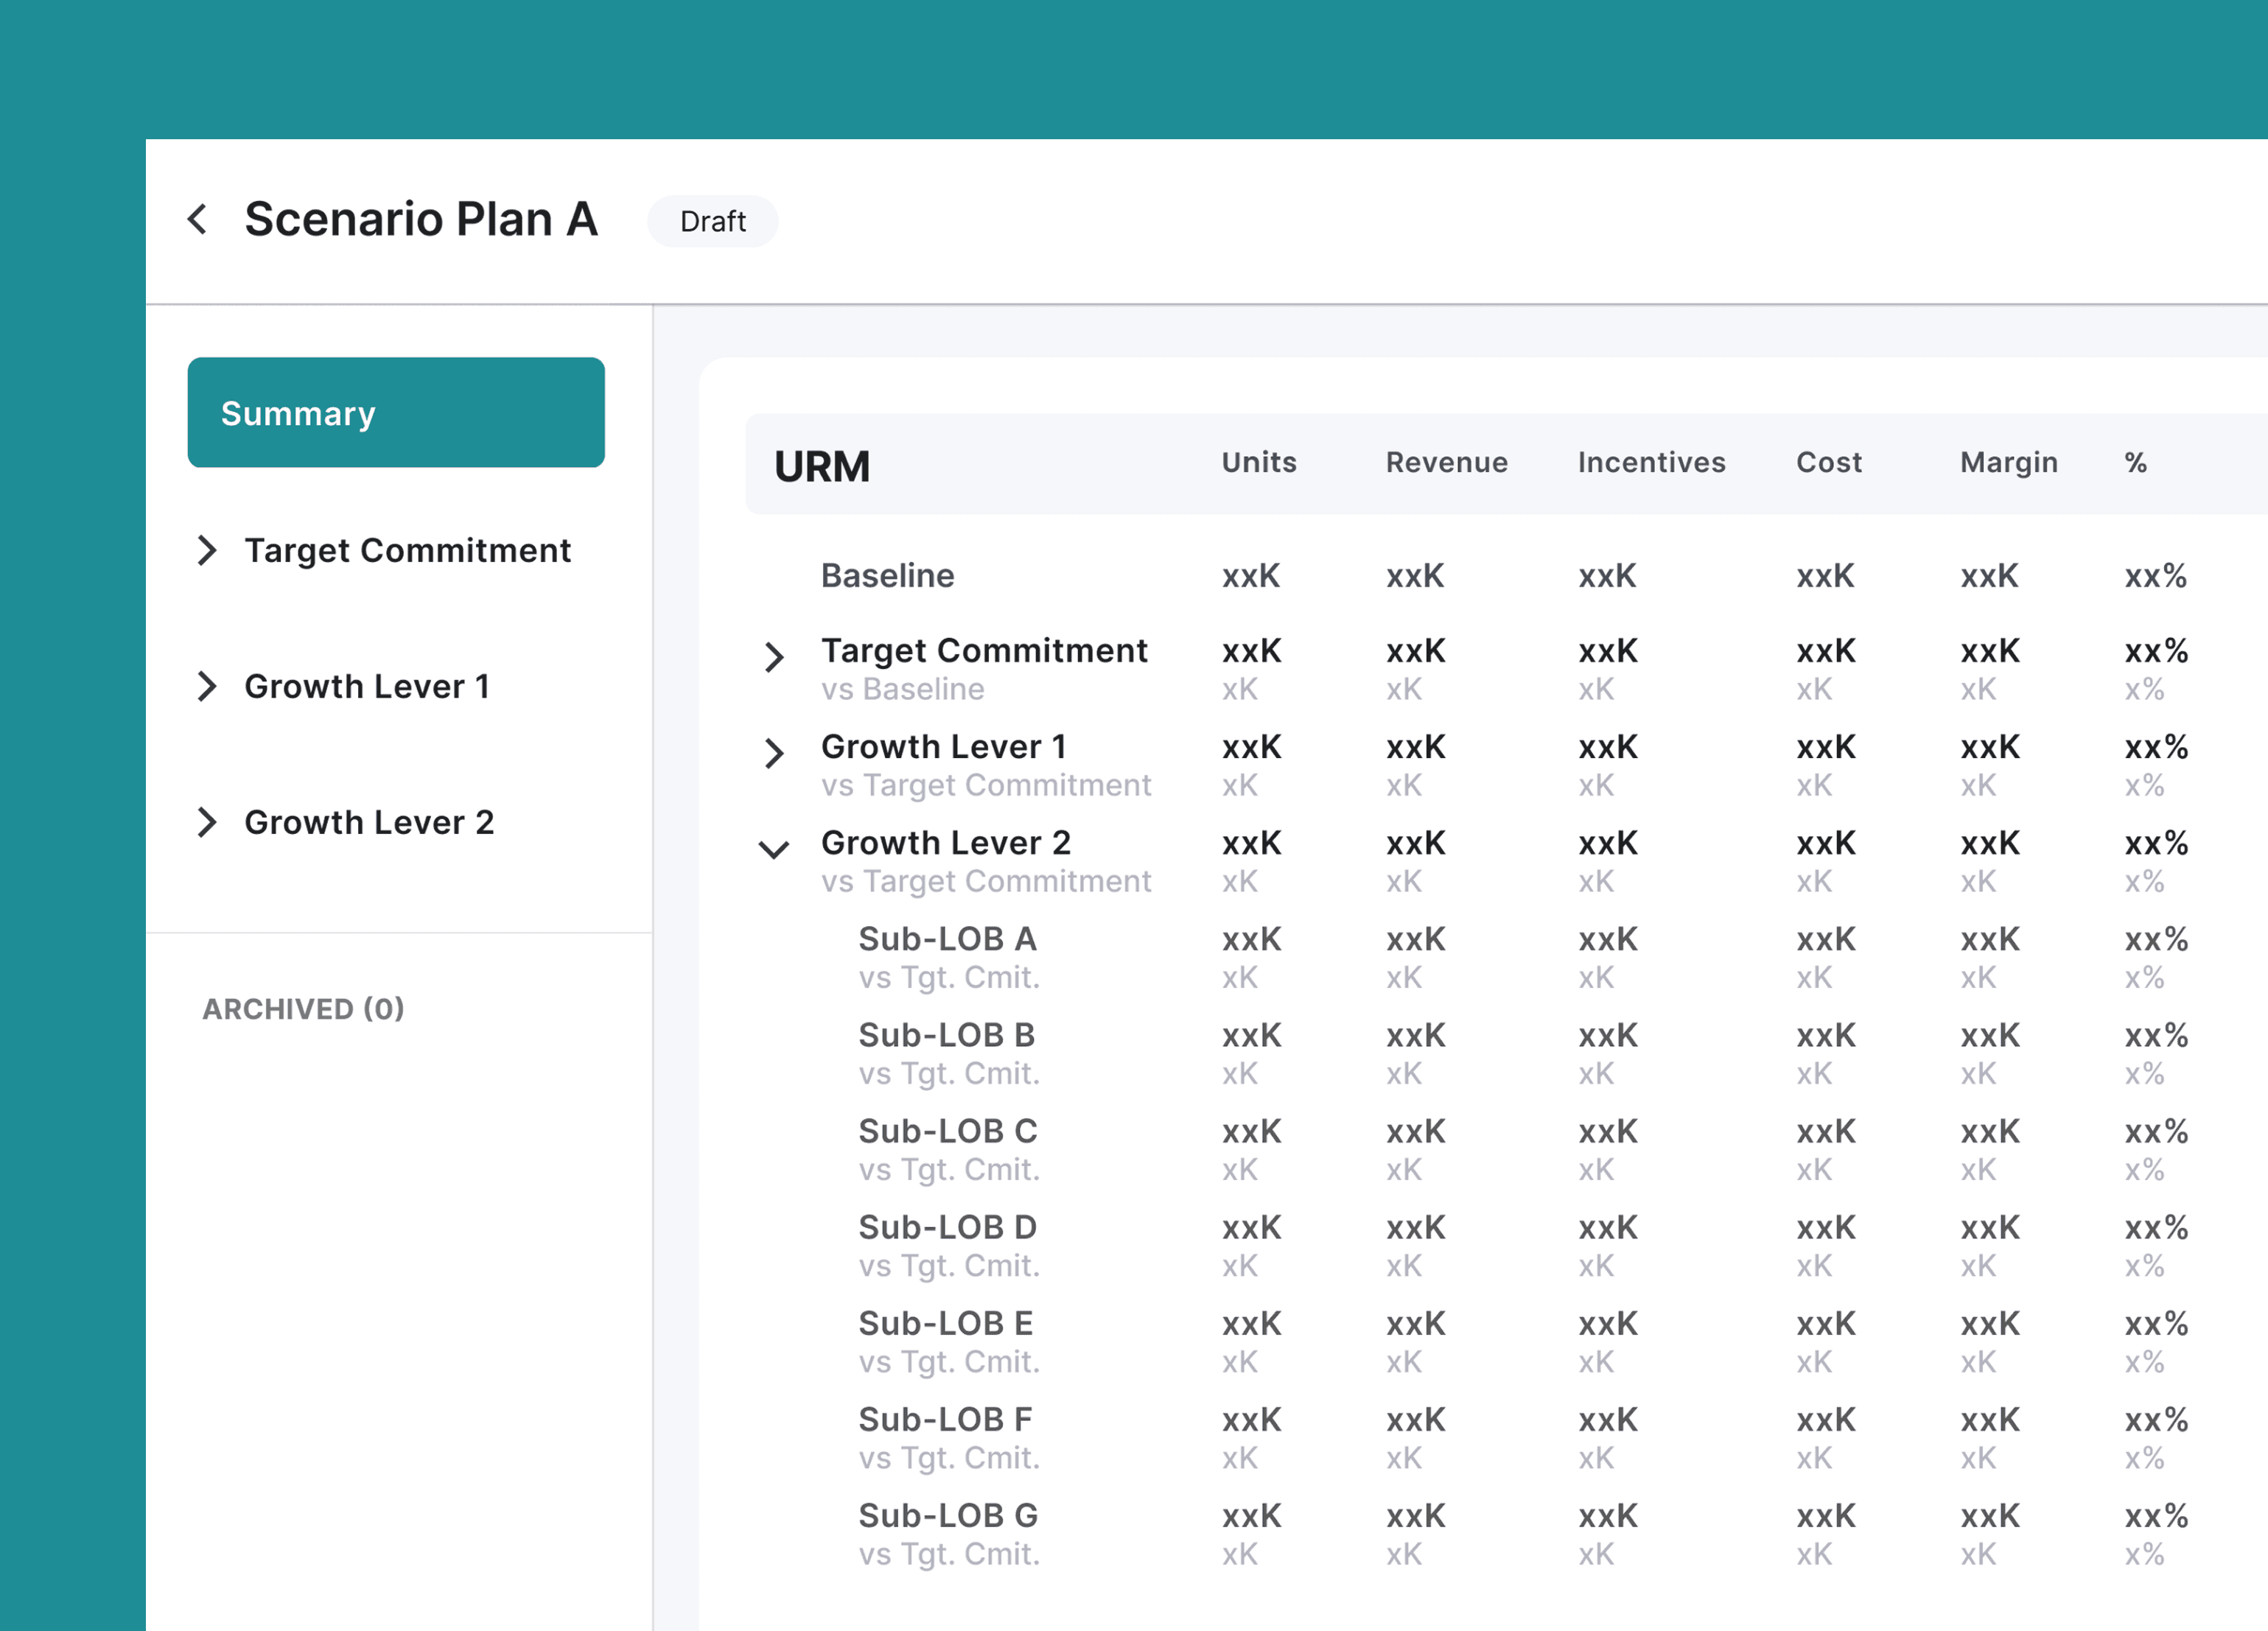2268x1631 pixels.
Task: Click the back arrow beside Scenario Plan A
Action: tap(198, 219)
